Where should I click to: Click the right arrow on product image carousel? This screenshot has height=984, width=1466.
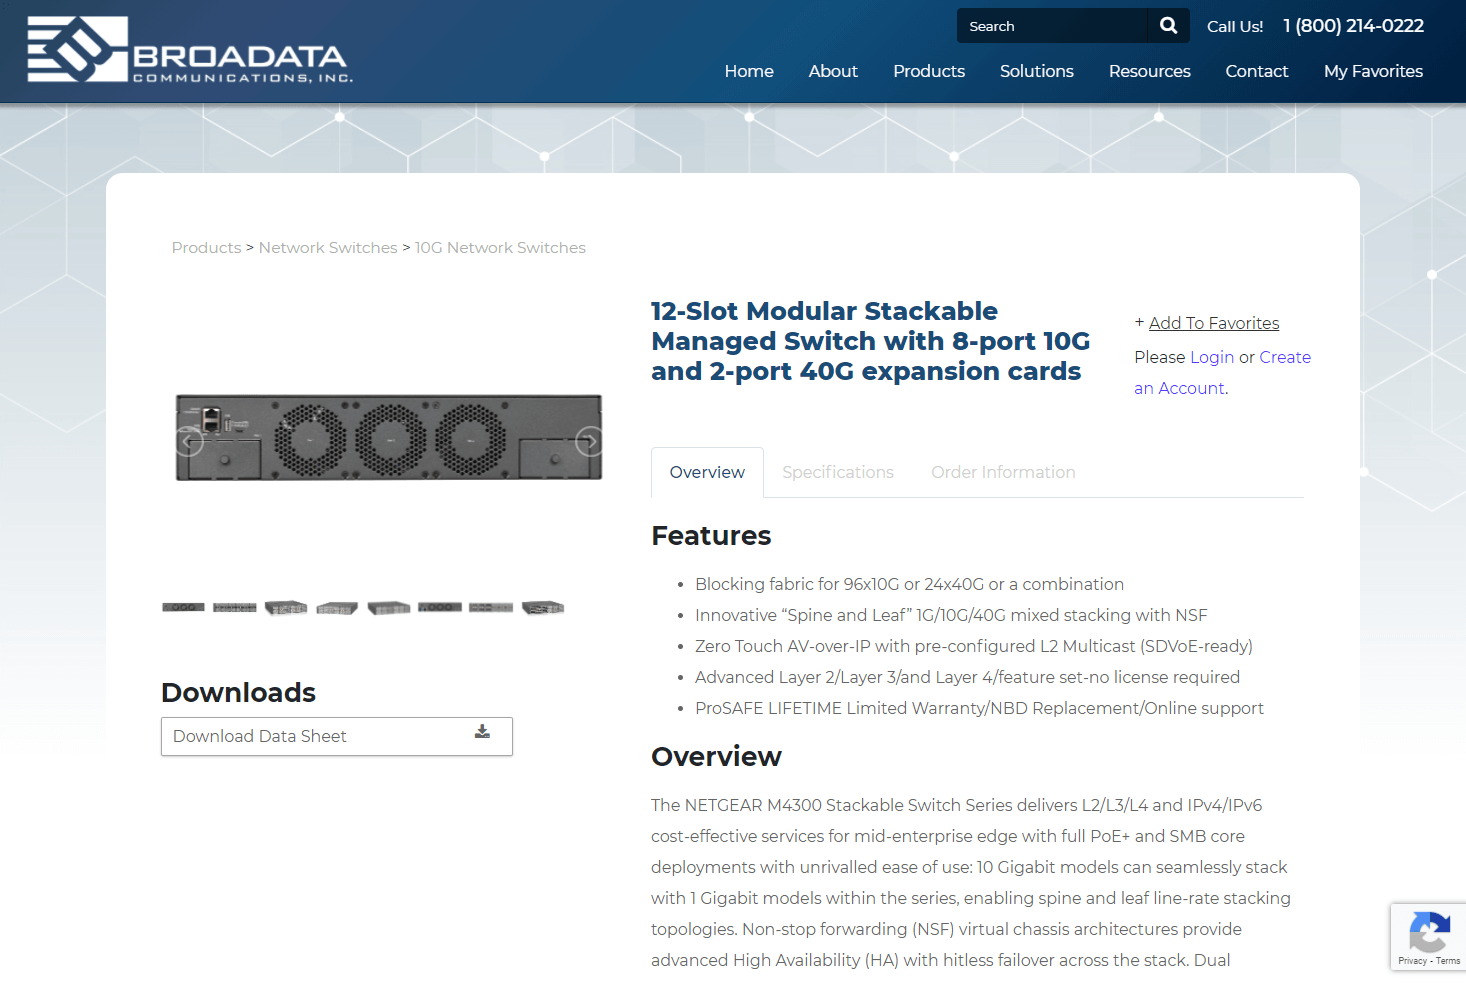(x=588, y=440)
